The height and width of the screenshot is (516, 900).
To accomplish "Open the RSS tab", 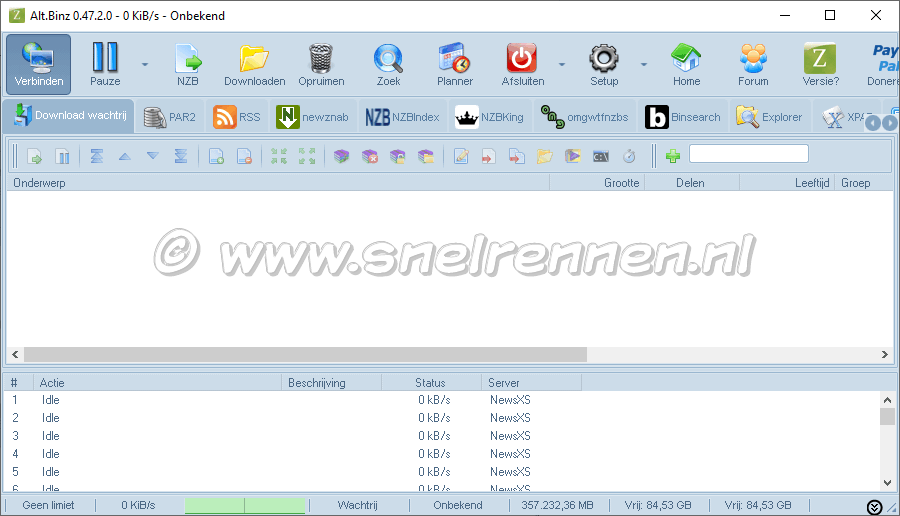I will pos(236,117).
